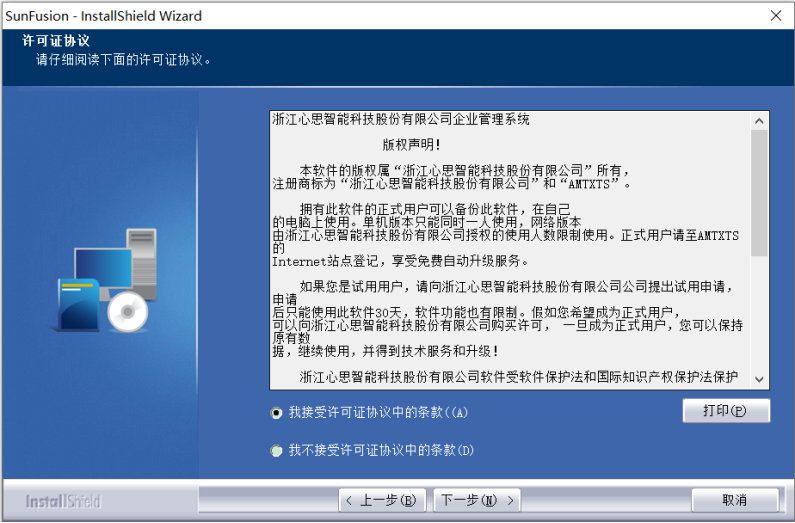Screen dimensions: 795x523
Task: Click the line beginning 后只能使用此软件30天
Action: 477,312
